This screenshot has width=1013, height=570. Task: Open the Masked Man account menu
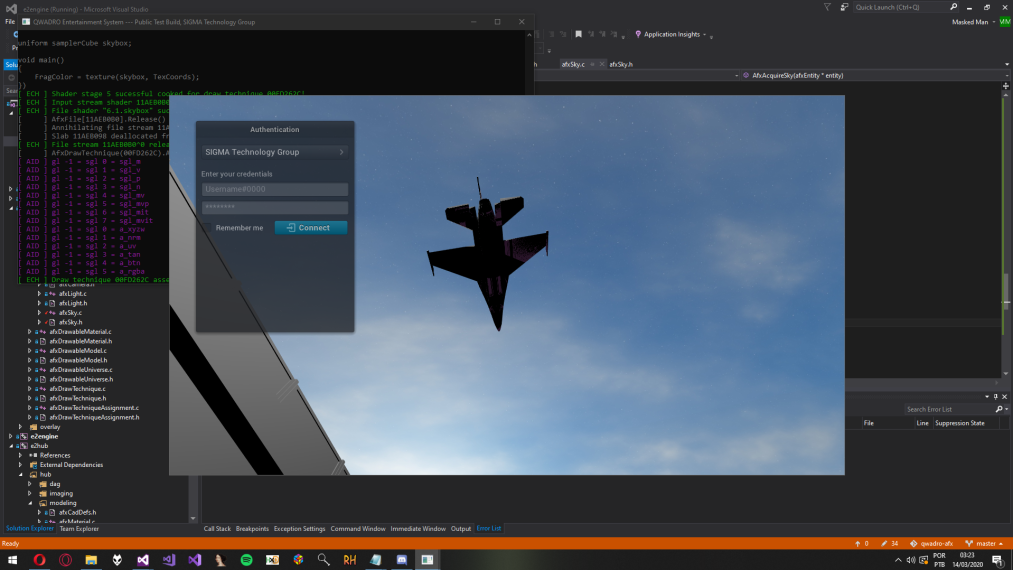(973, 22)
